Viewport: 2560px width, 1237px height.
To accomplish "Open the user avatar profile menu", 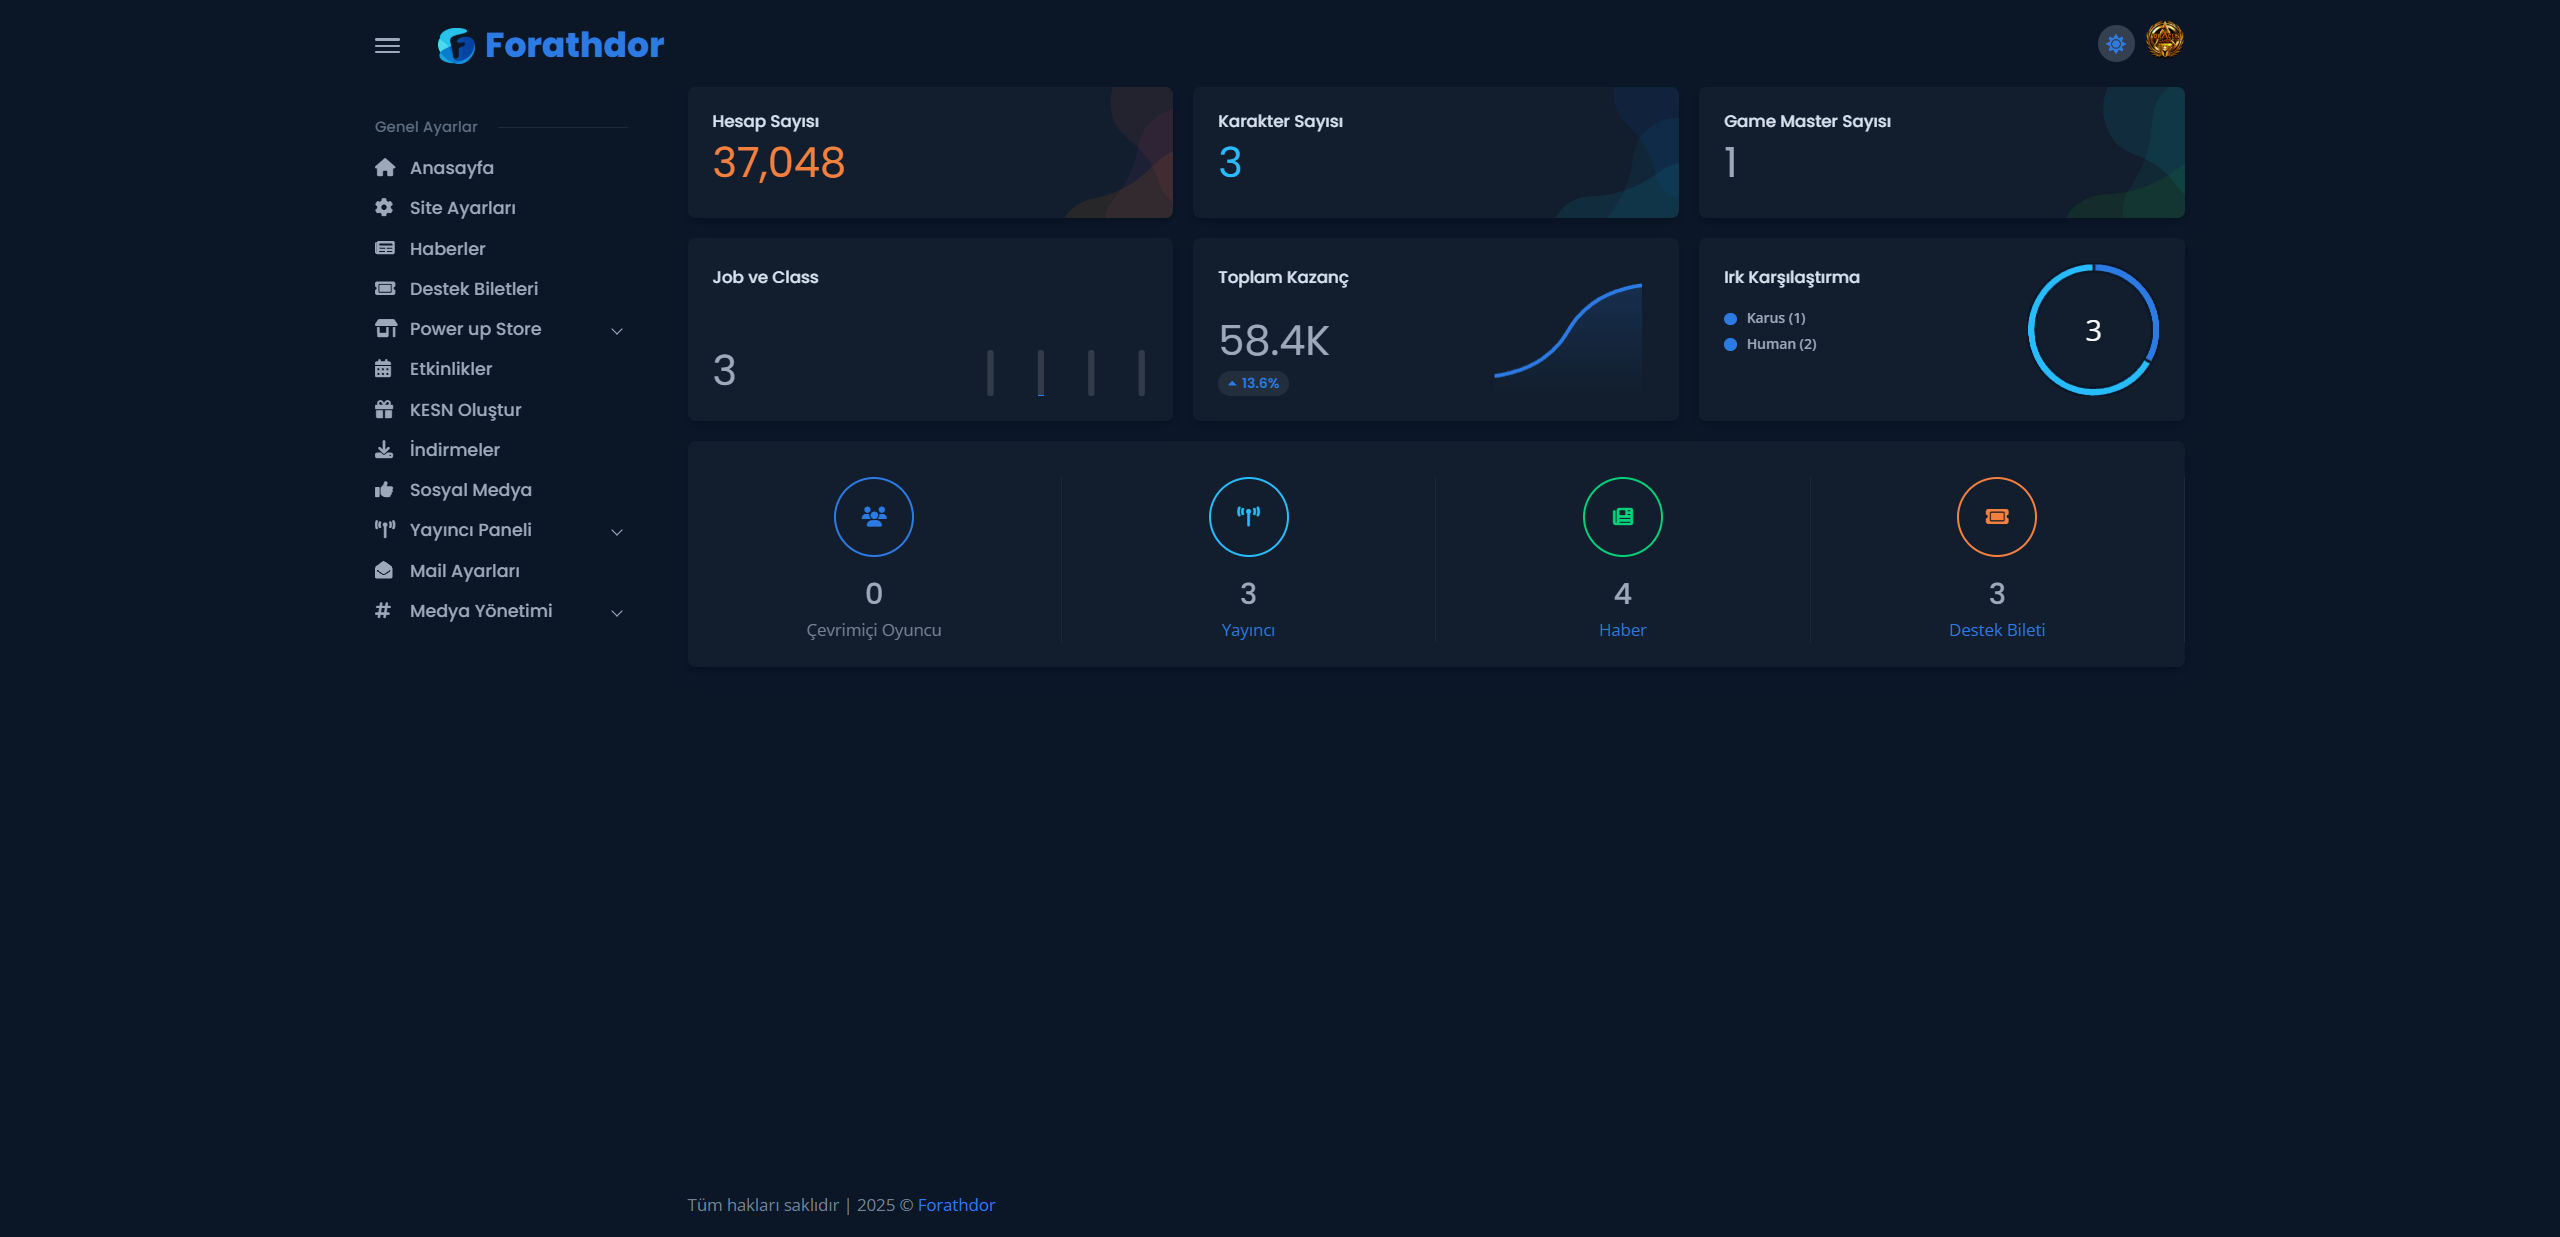I will (x=2164, y=41).
